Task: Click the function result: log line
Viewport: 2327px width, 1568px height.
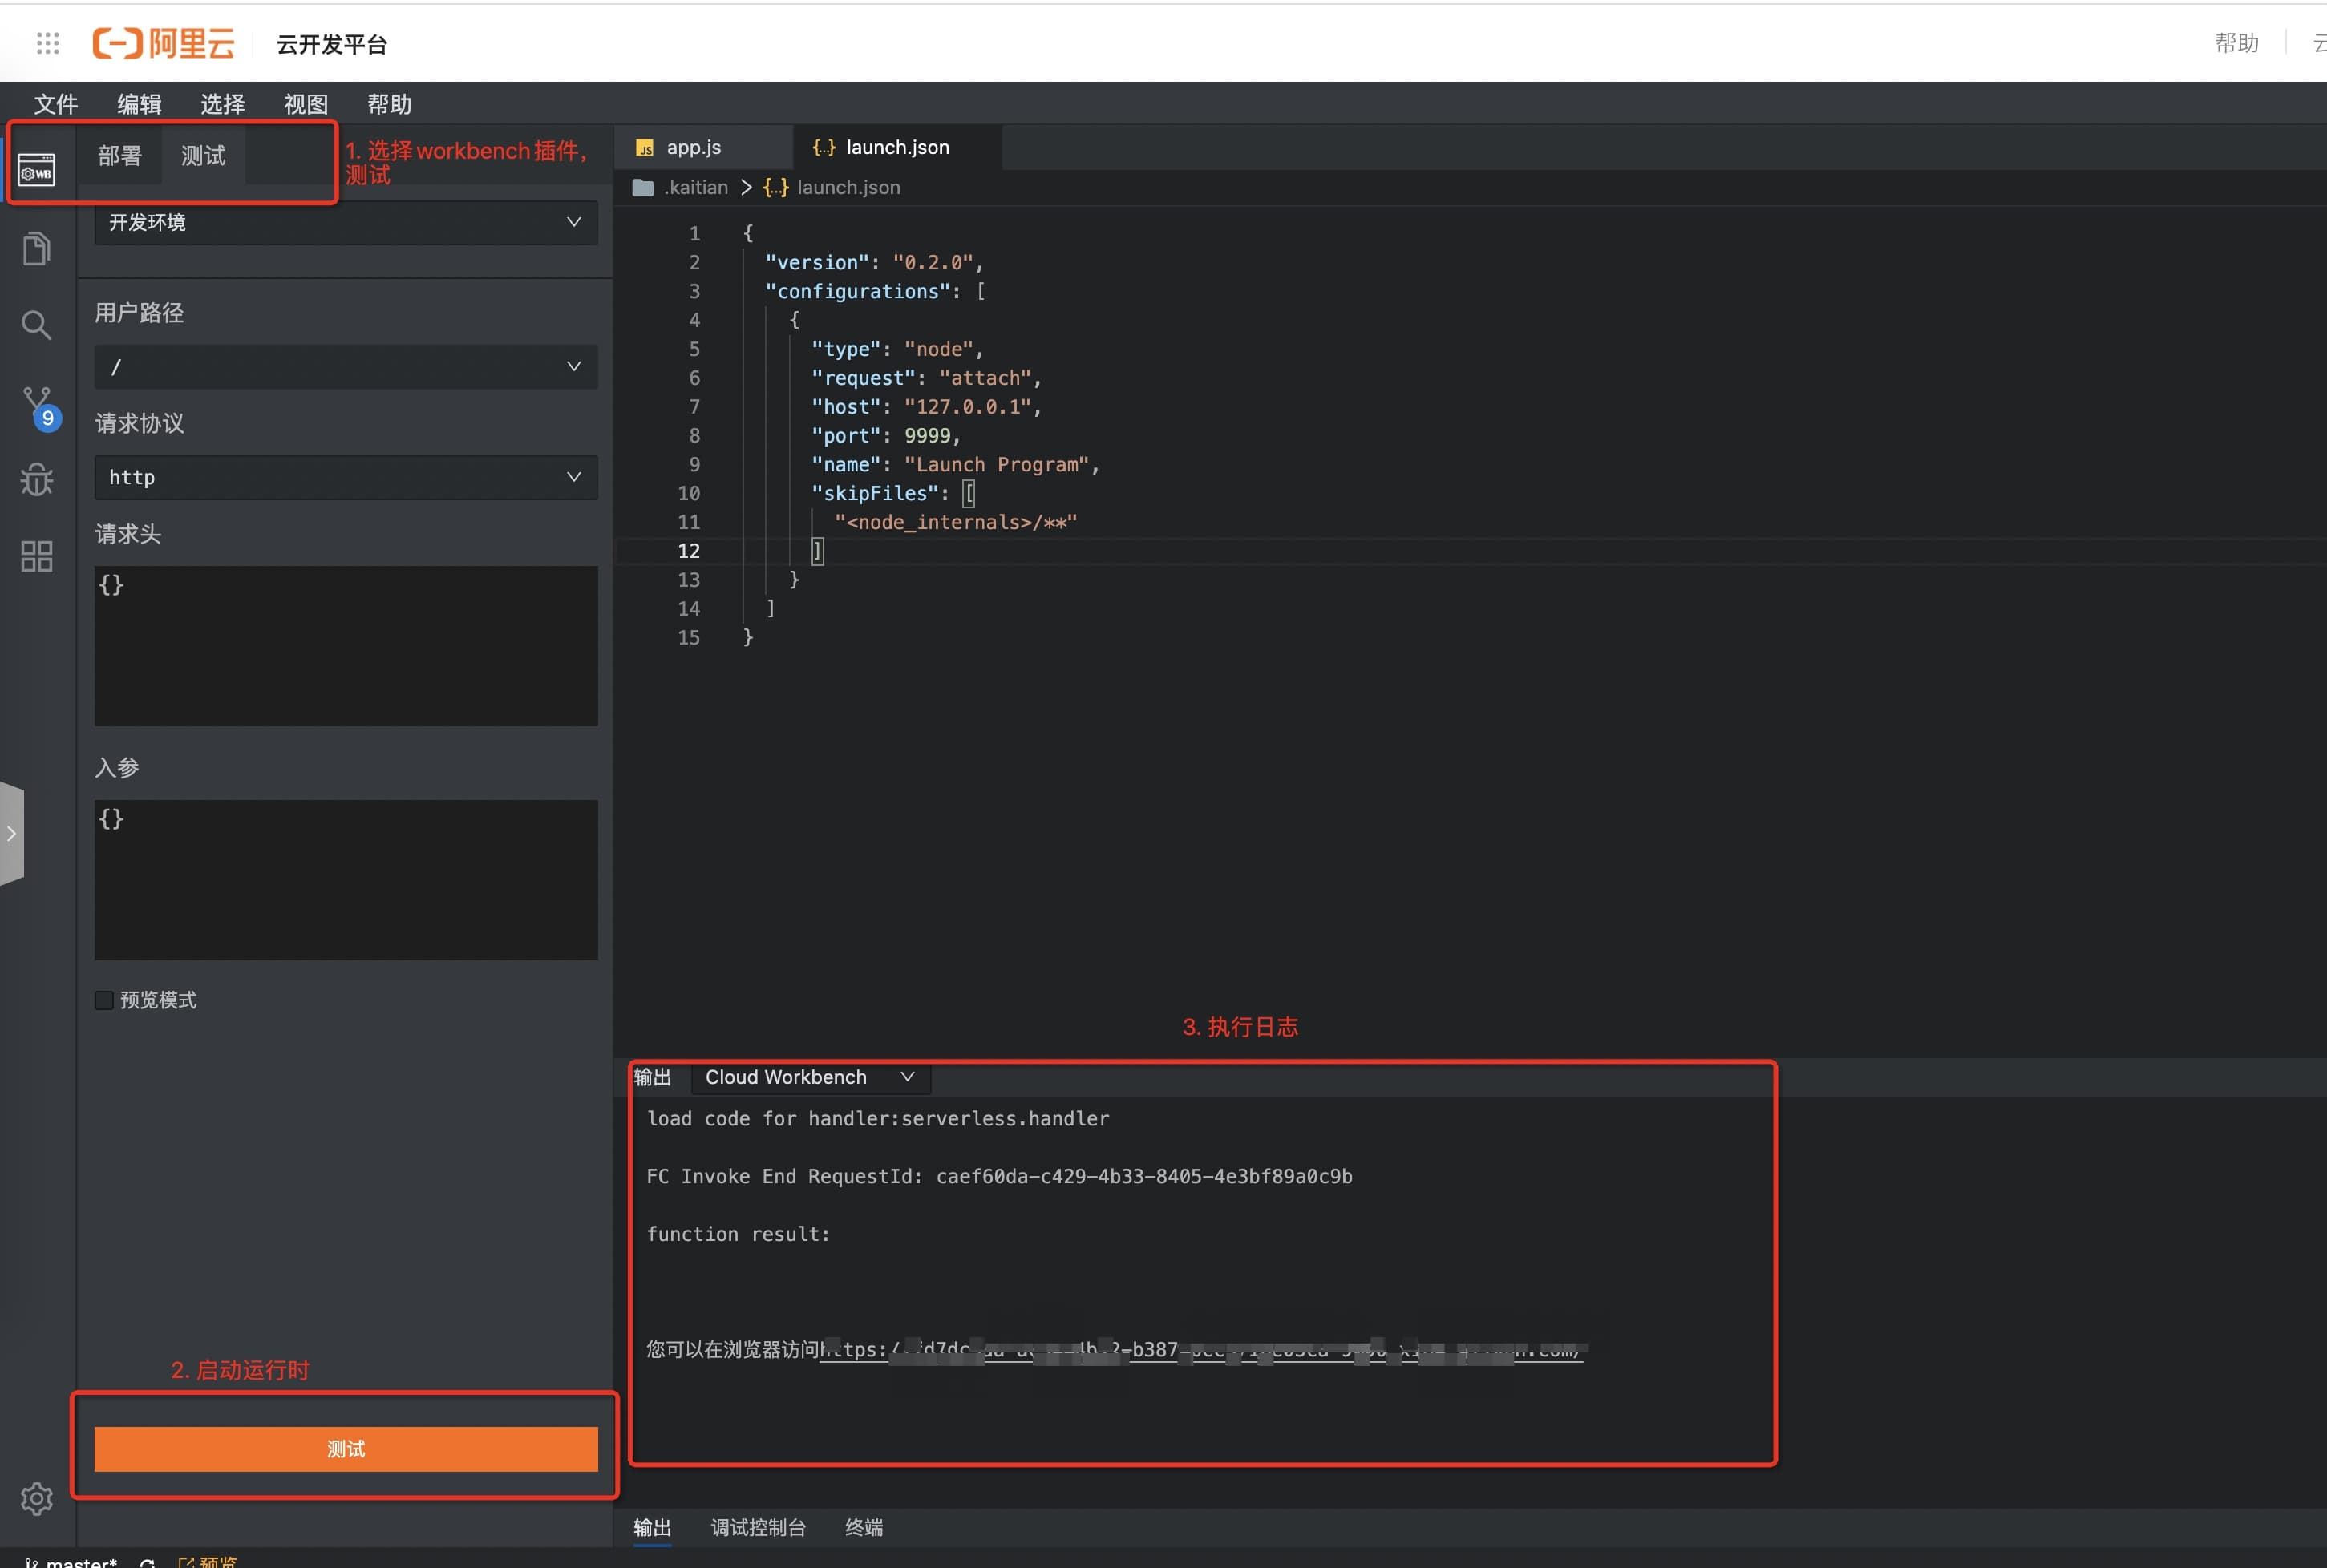Action: (738, 1234)
